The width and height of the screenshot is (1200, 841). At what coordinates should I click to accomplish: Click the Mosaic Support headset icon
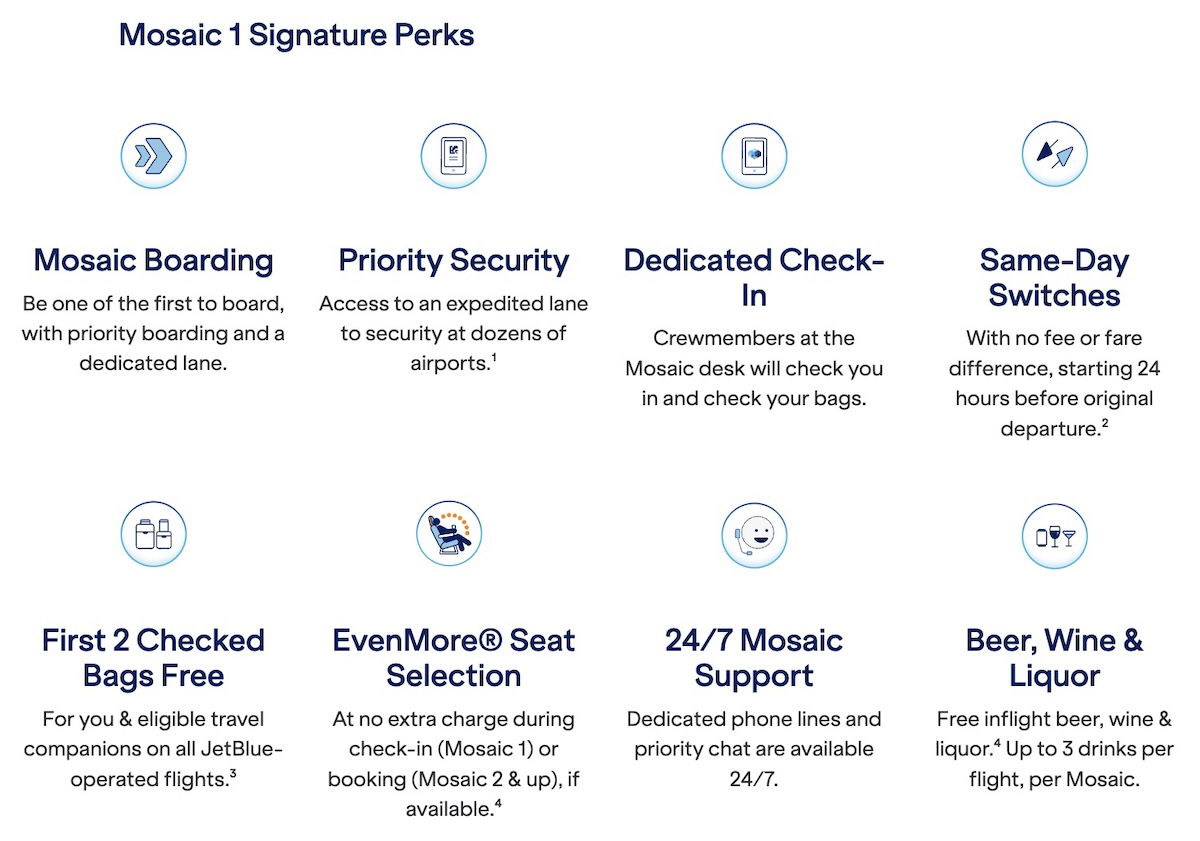(754, 534)
